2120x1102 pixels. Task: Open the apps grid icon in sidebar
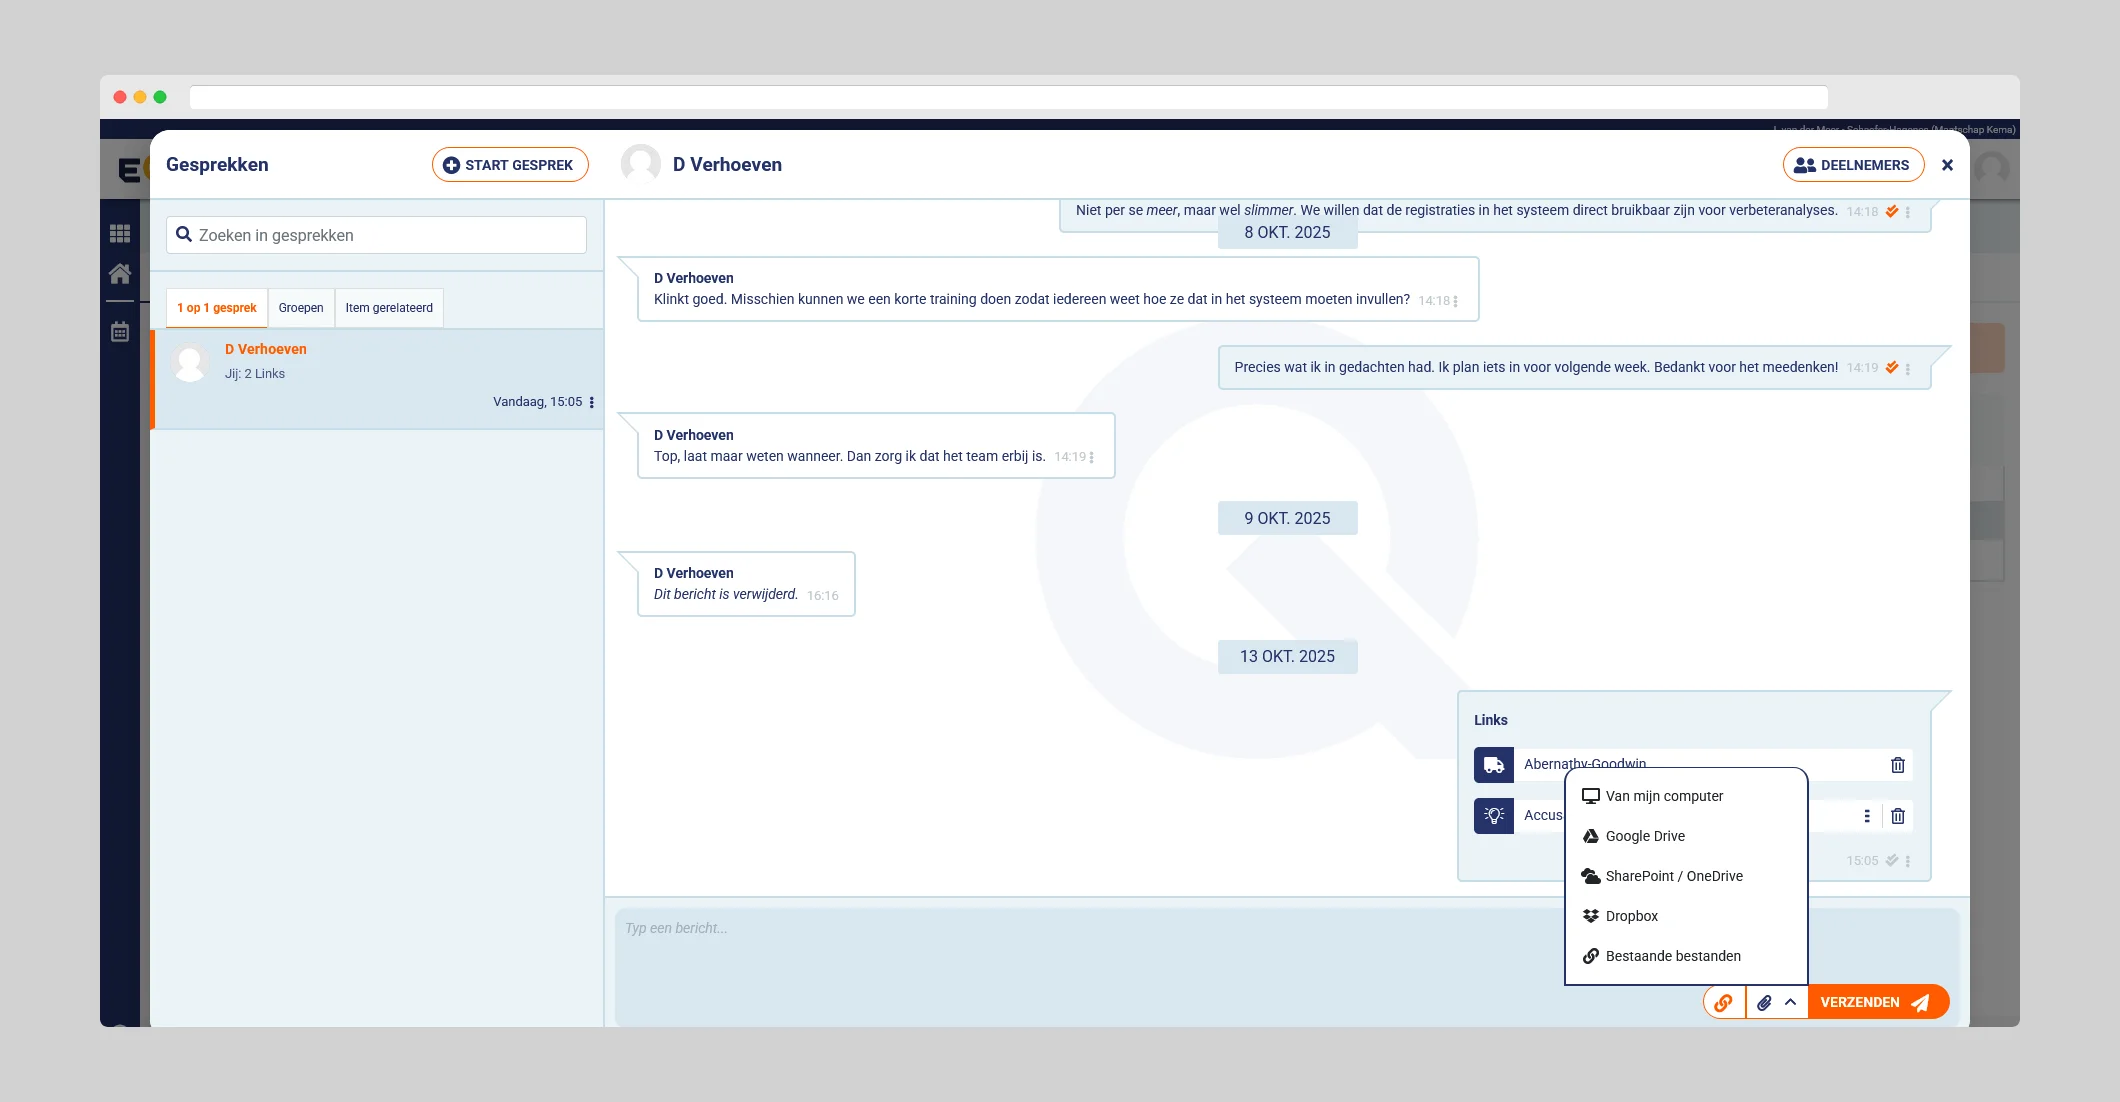(120, 233)
